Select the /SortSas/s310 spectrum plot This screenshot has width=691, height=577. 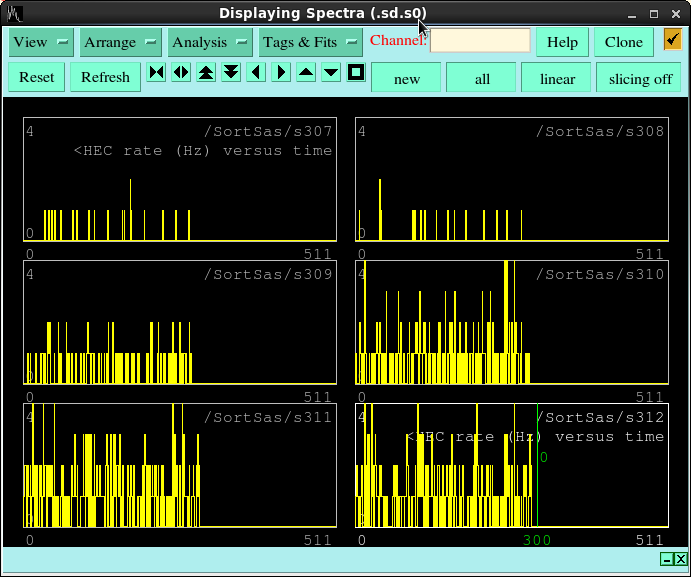pyautogui.click(x=512, y=322)
